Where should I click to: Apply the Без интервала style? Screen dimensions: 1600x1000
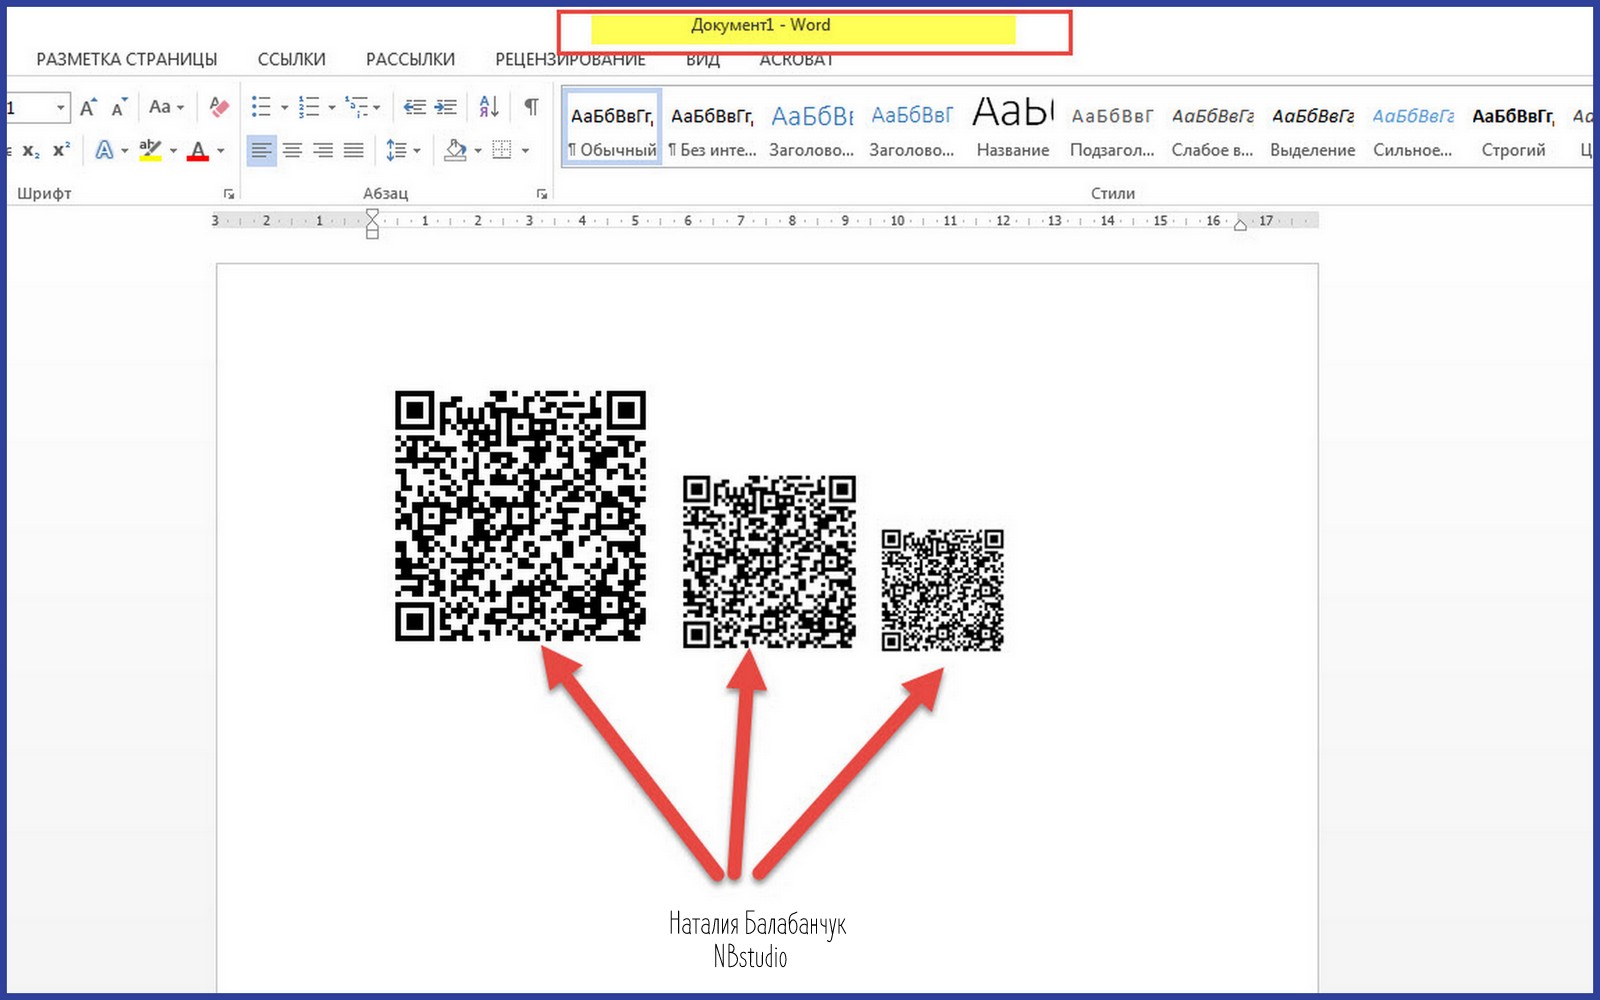712,127
